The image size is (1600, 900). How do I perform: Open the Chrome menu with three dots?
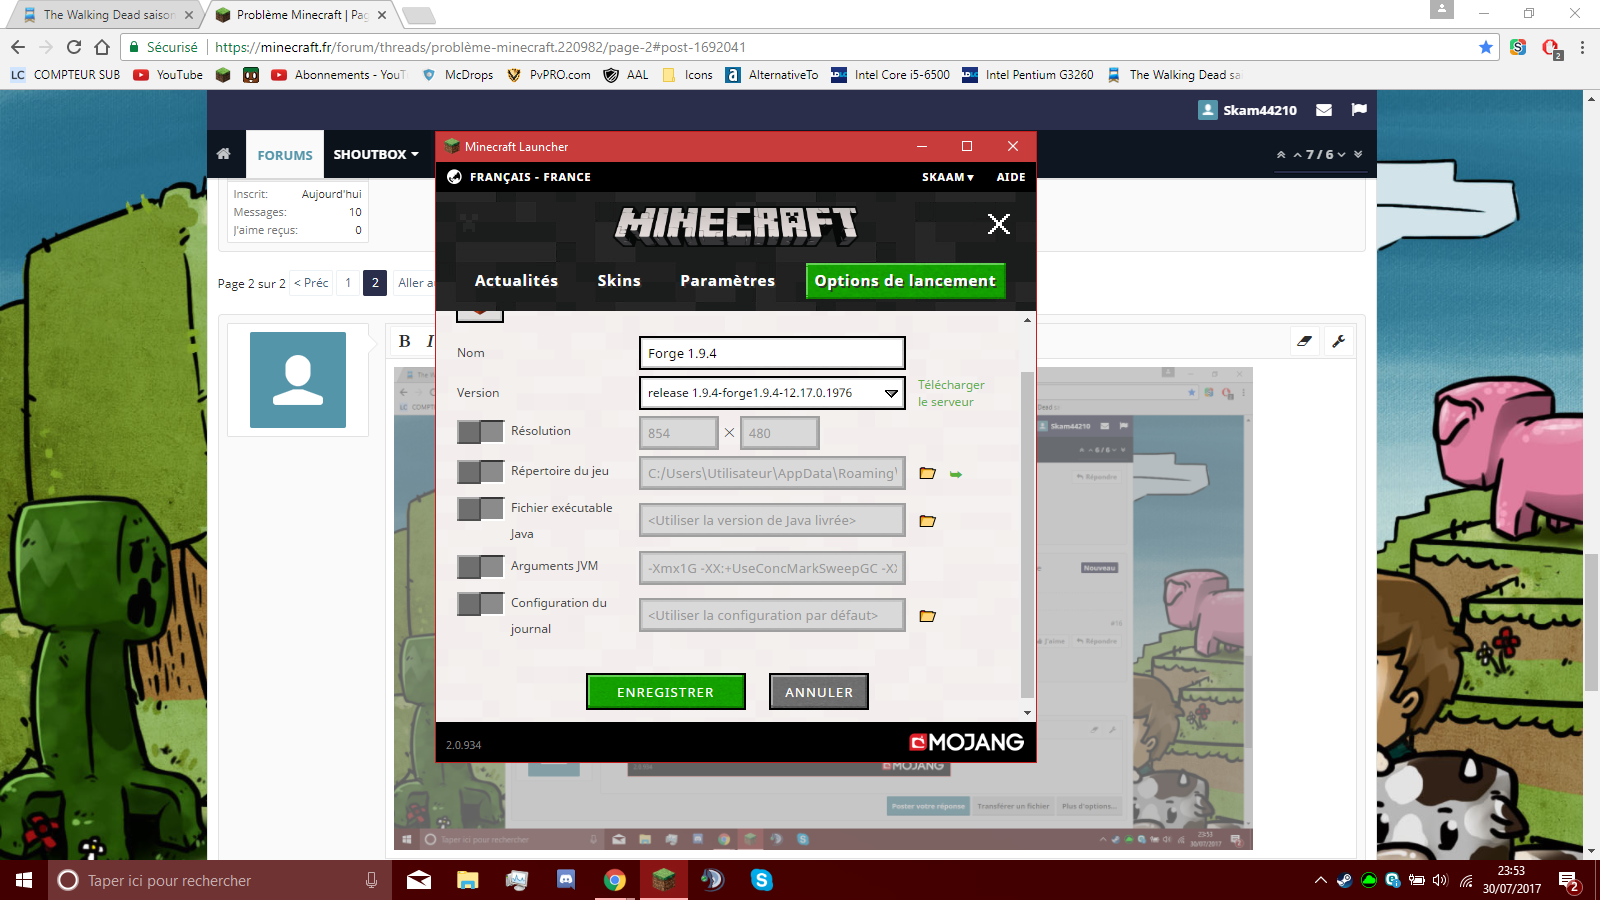click(x=1582, y=47)
